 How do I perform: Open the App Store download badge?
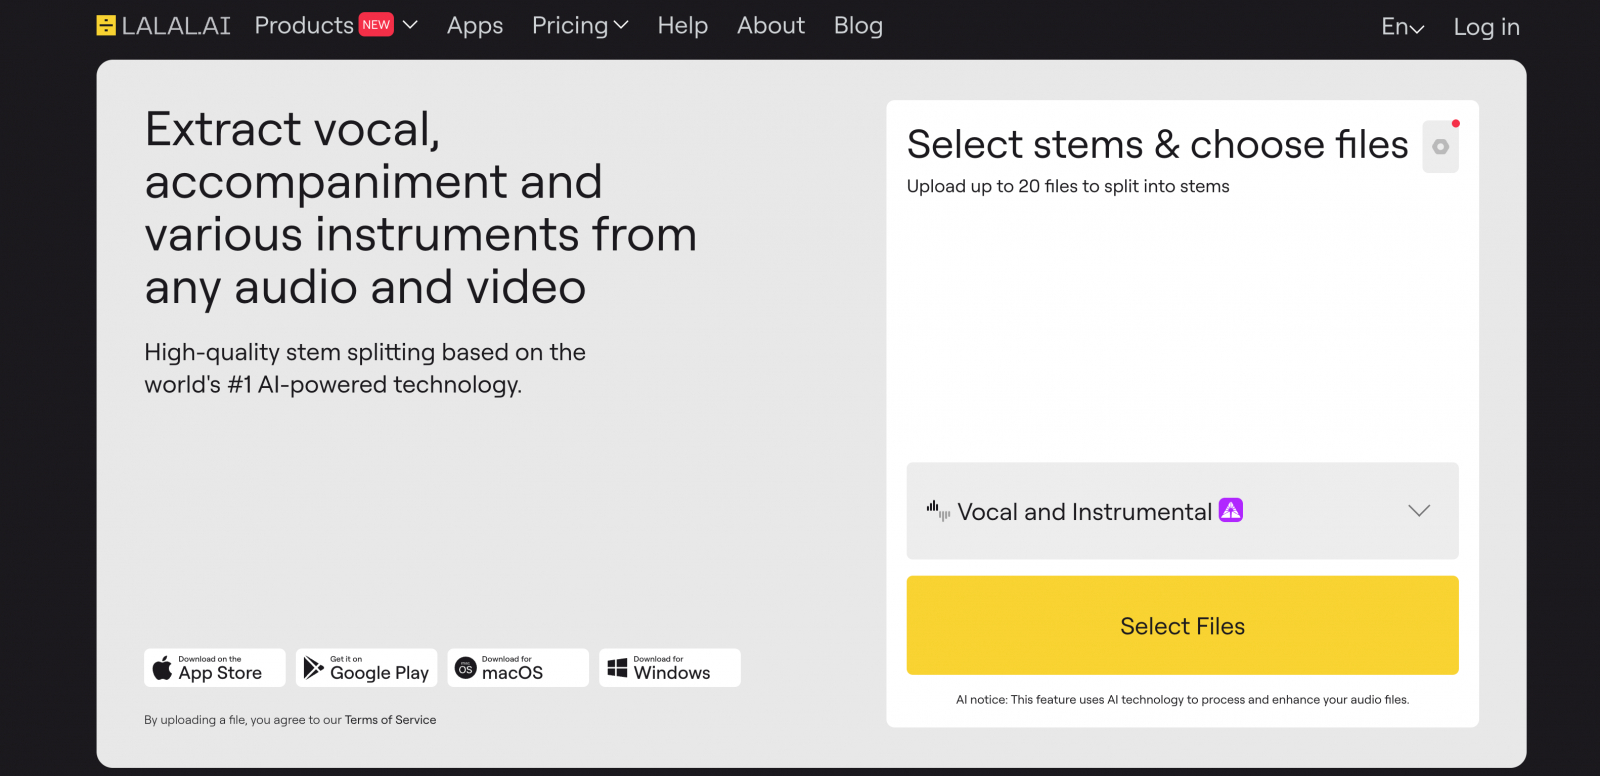(x=215, y=668)
